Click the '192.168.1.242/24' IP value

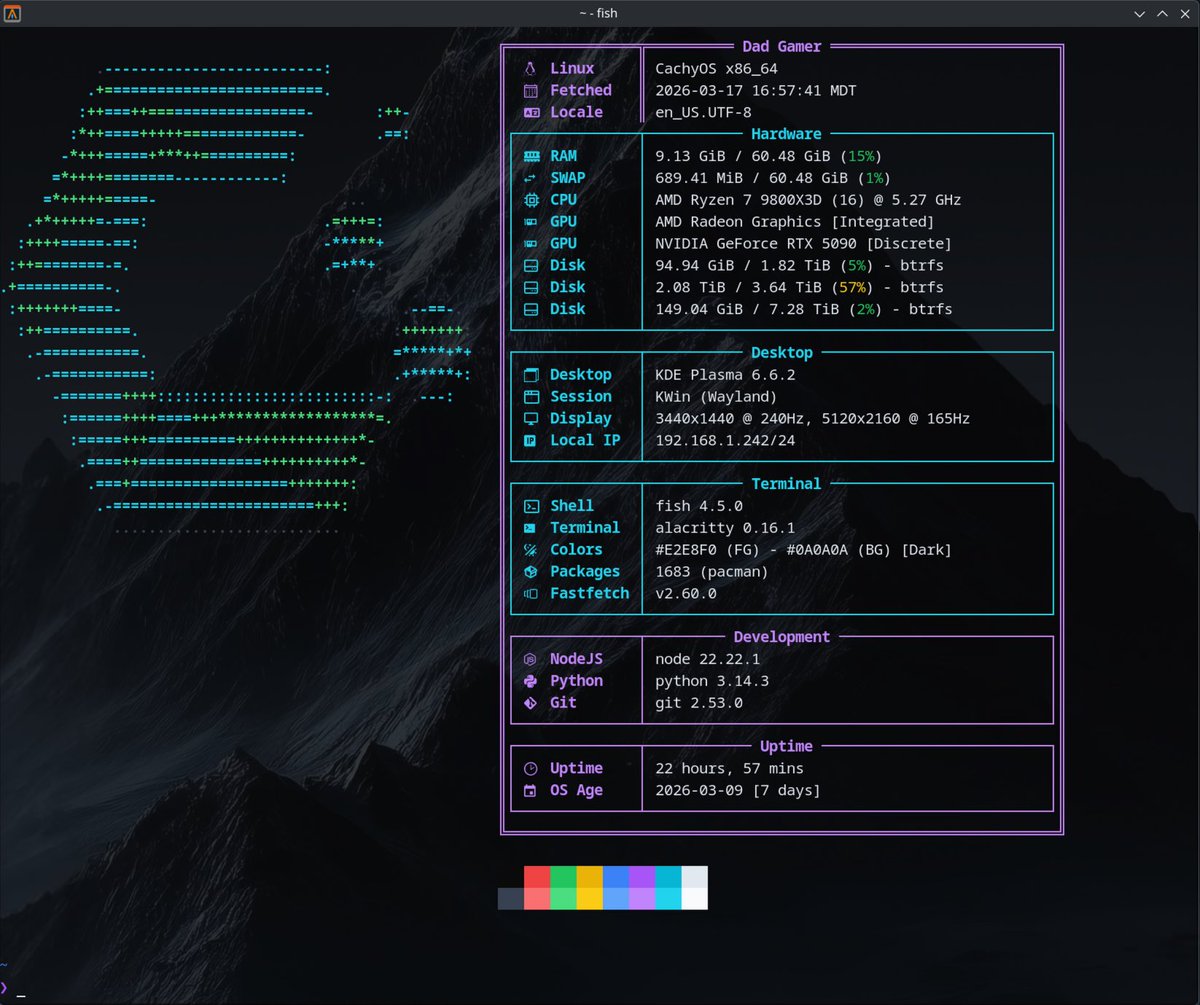click(x=725, y=441)
